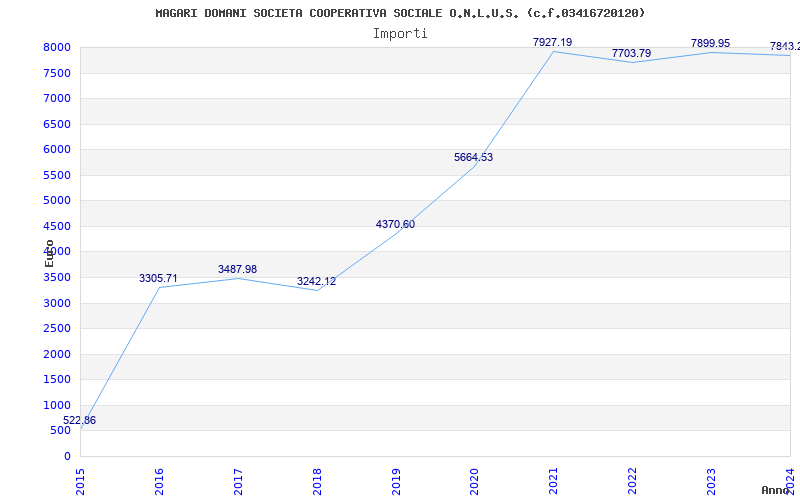800x500 pixels.
Task: Click the y-axis value 5500
Action: [x=57, y=176]
